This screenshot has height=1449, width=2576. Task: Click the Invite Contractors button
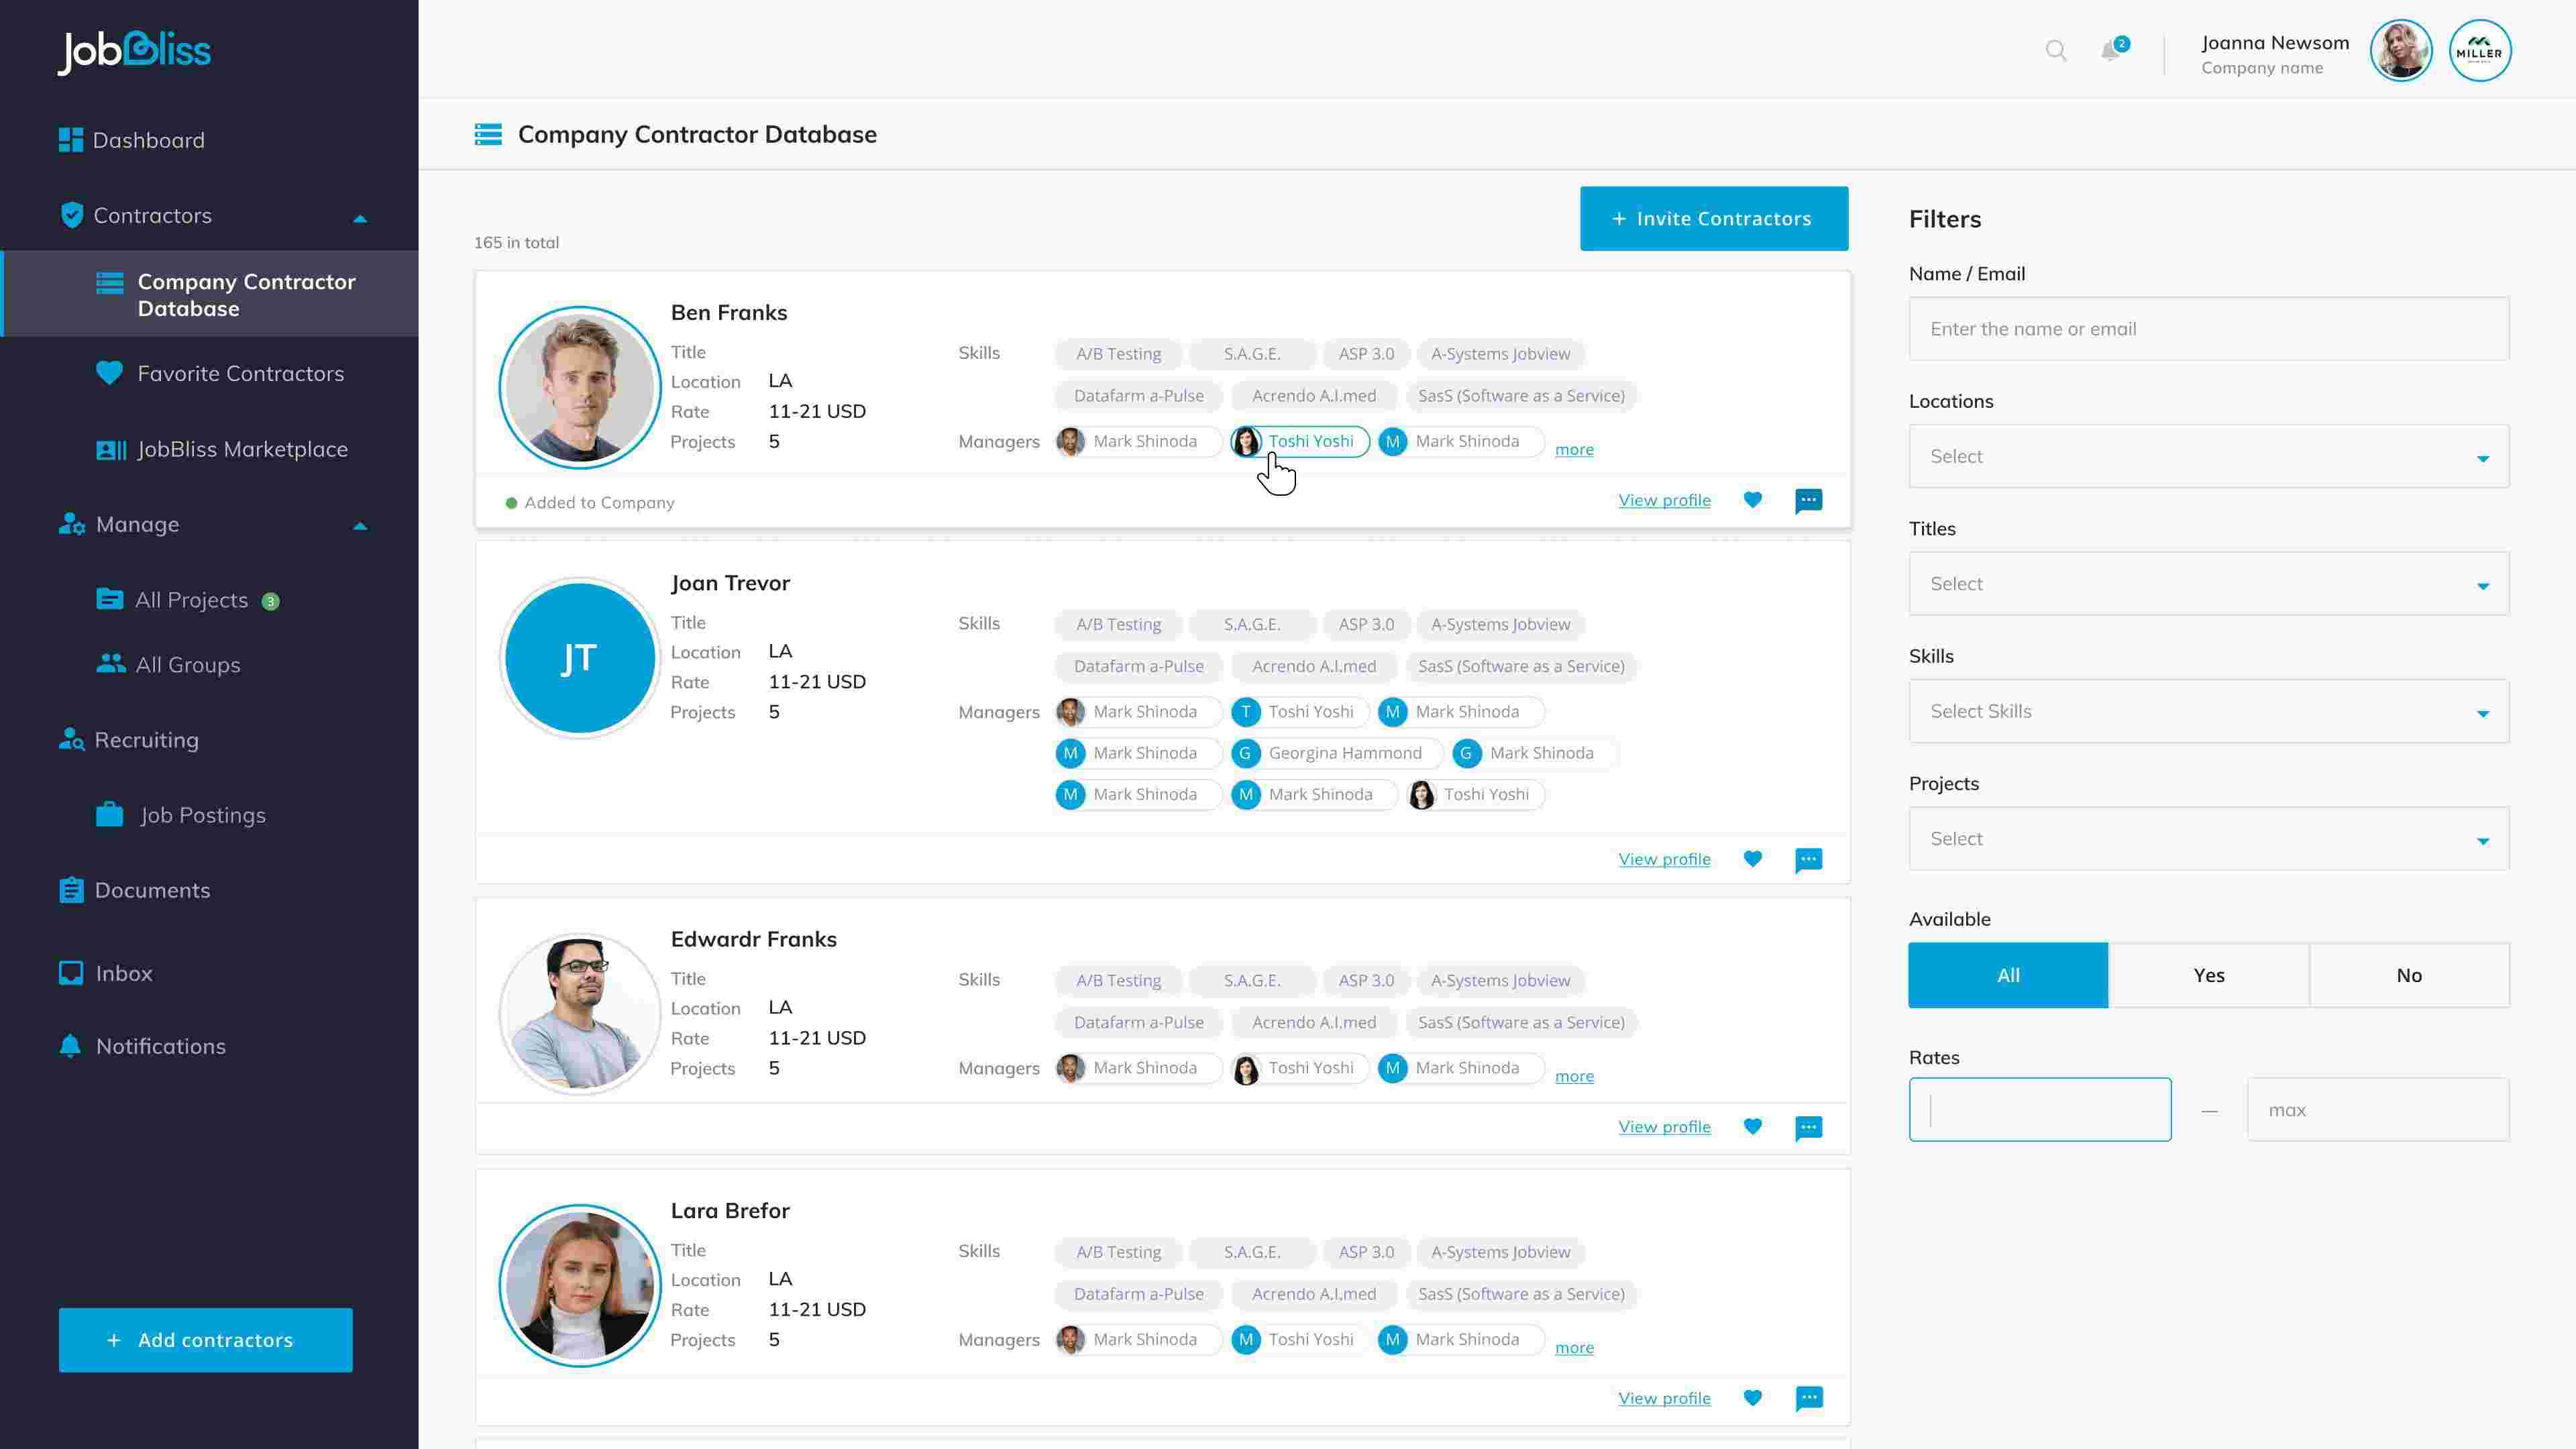[x=1713, y=219]
